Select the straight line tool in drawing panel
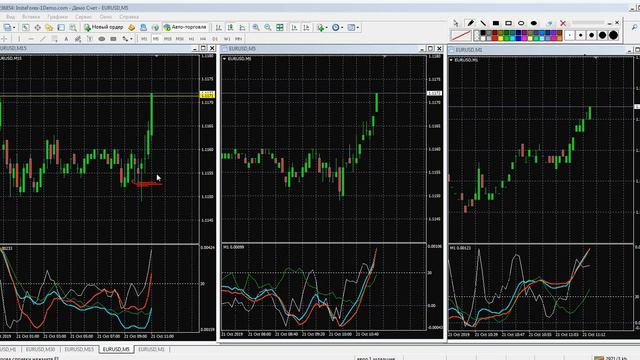This screenshot has width=640, height=360. click(483, 23)
